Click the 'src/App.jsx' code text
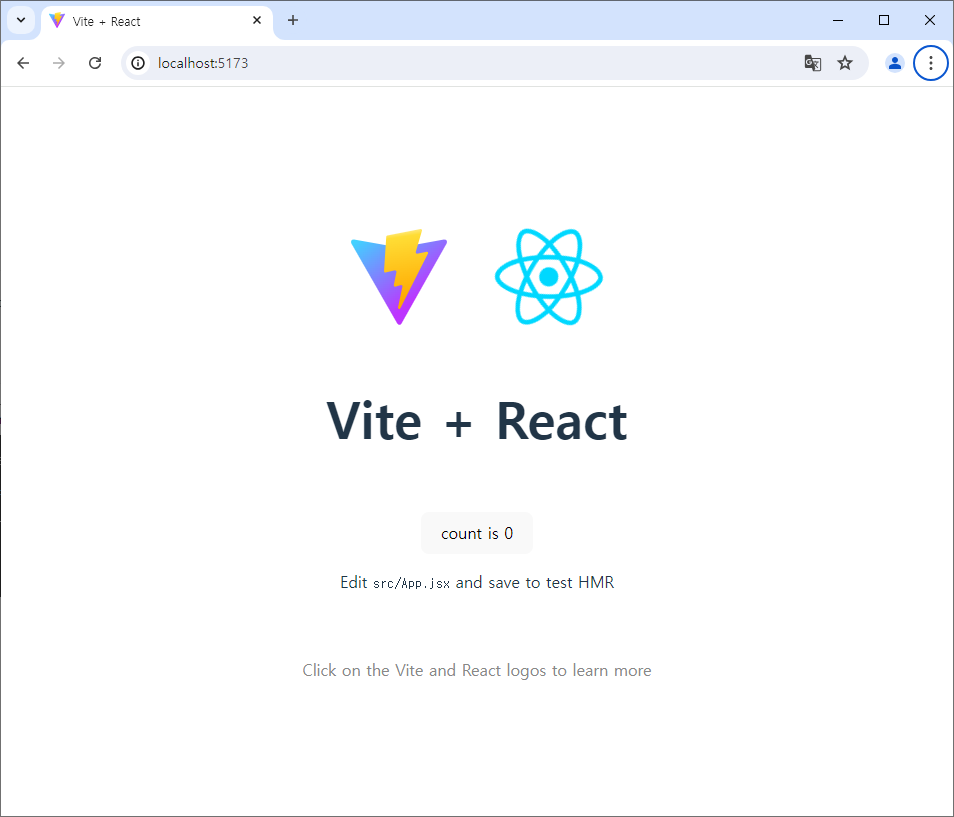The width and height of the screenshot is (954, 817). 411,583
